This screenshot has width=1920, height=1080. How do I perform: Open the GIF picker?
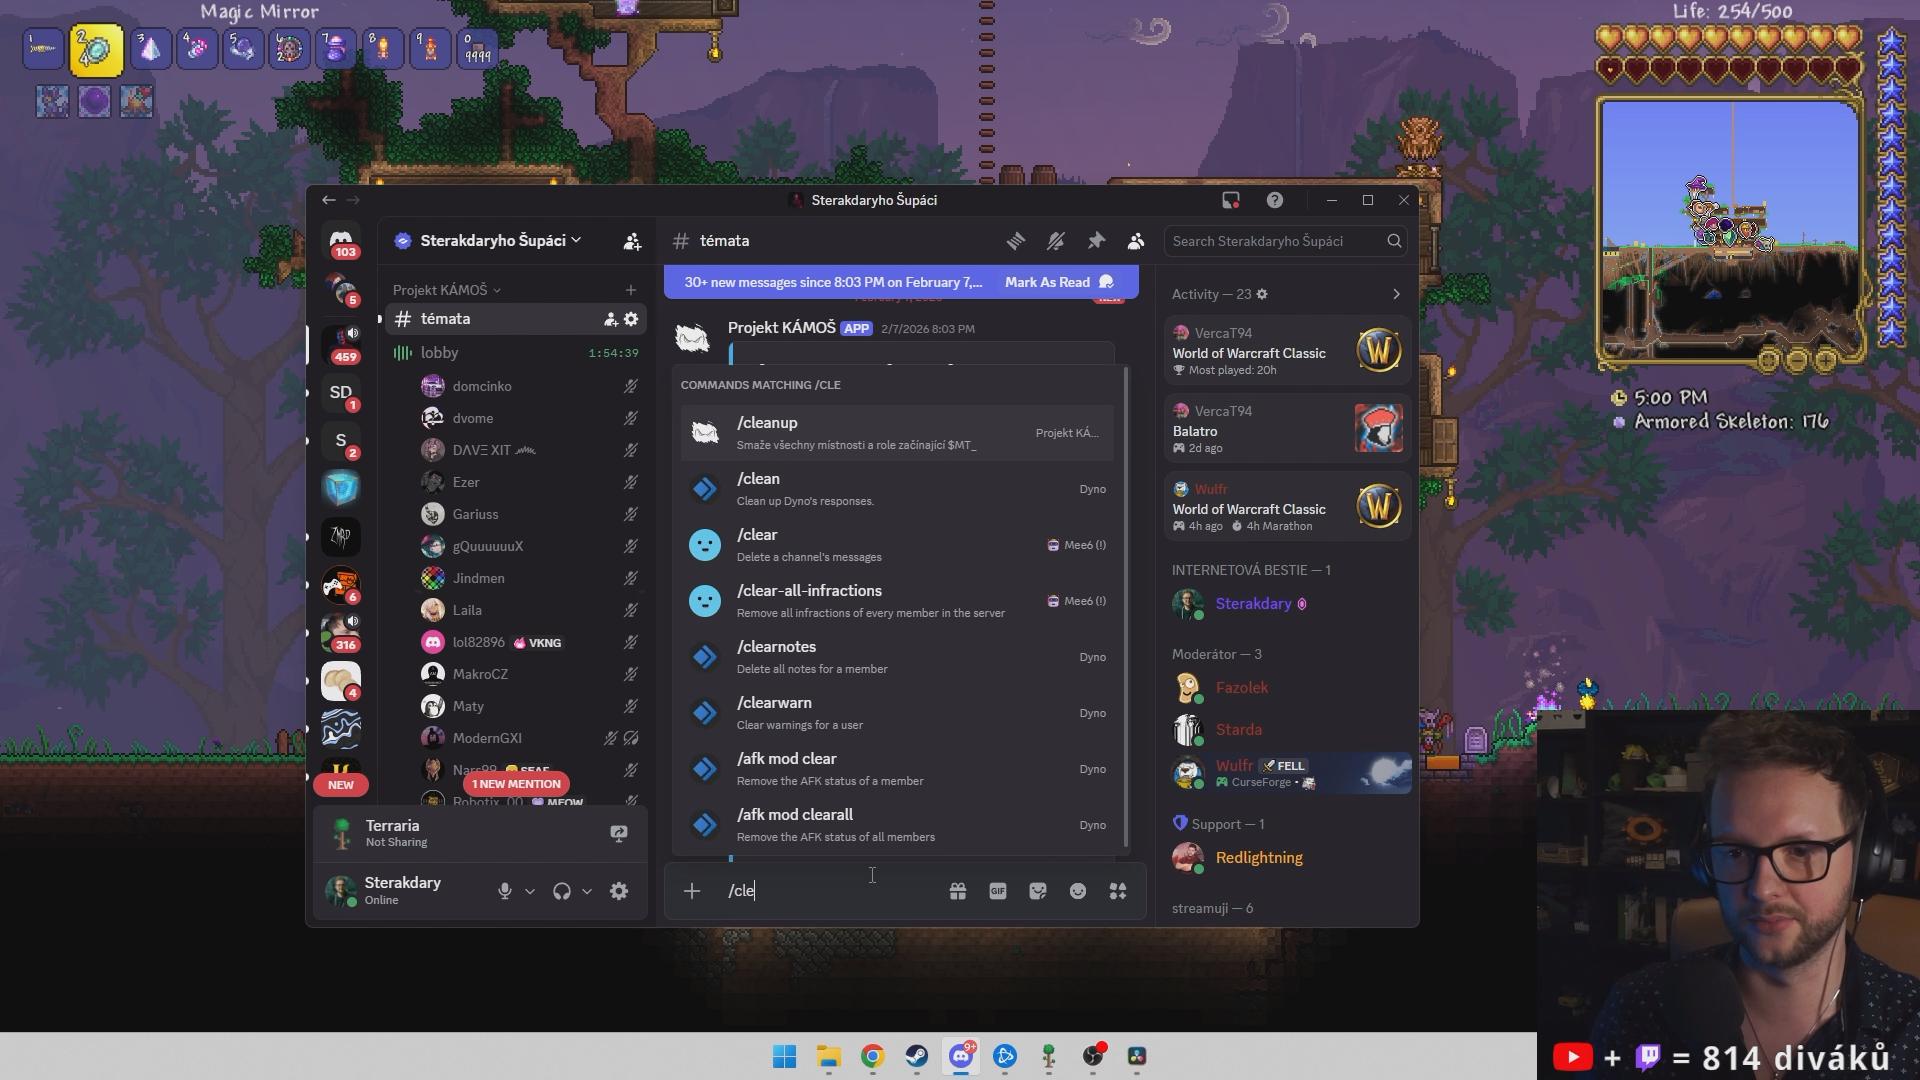pos(997,891)
